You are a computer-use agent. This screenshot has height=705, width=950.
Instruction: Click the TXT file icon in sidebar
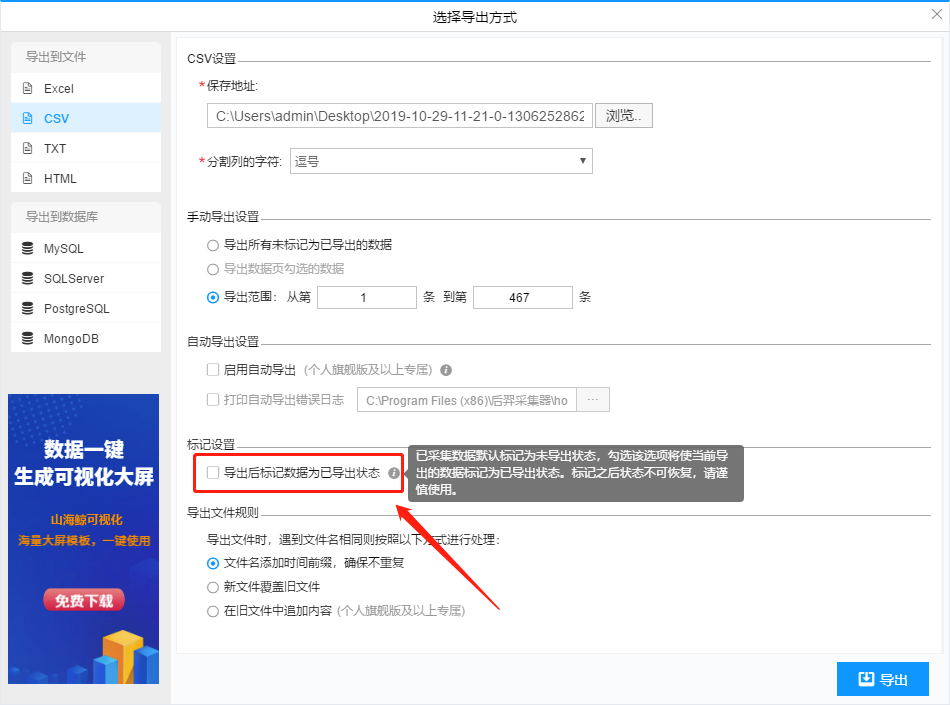tap(27, 148)
